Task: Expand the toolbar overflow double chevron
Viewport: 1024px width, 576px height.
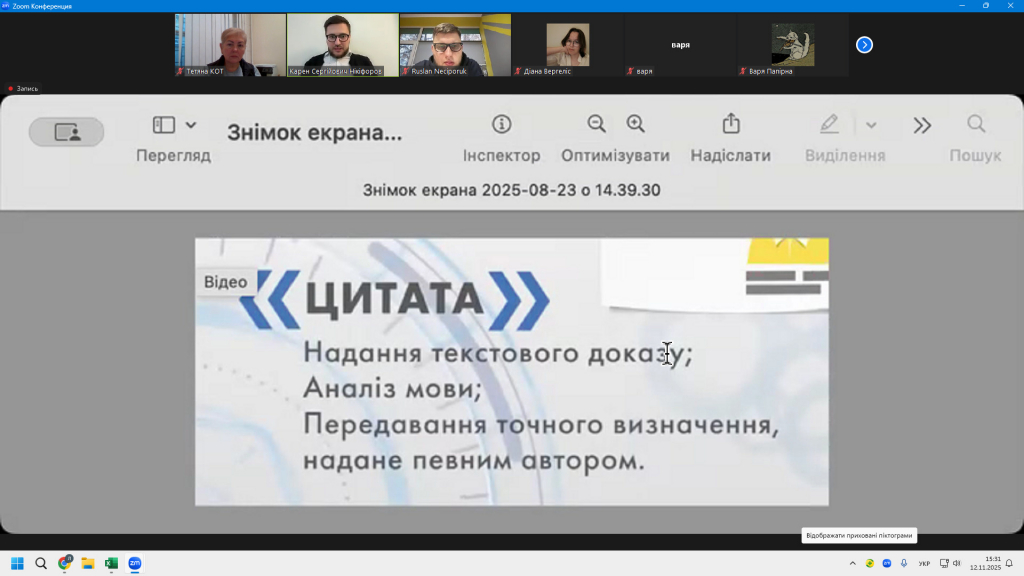Action: click(922, 125)
